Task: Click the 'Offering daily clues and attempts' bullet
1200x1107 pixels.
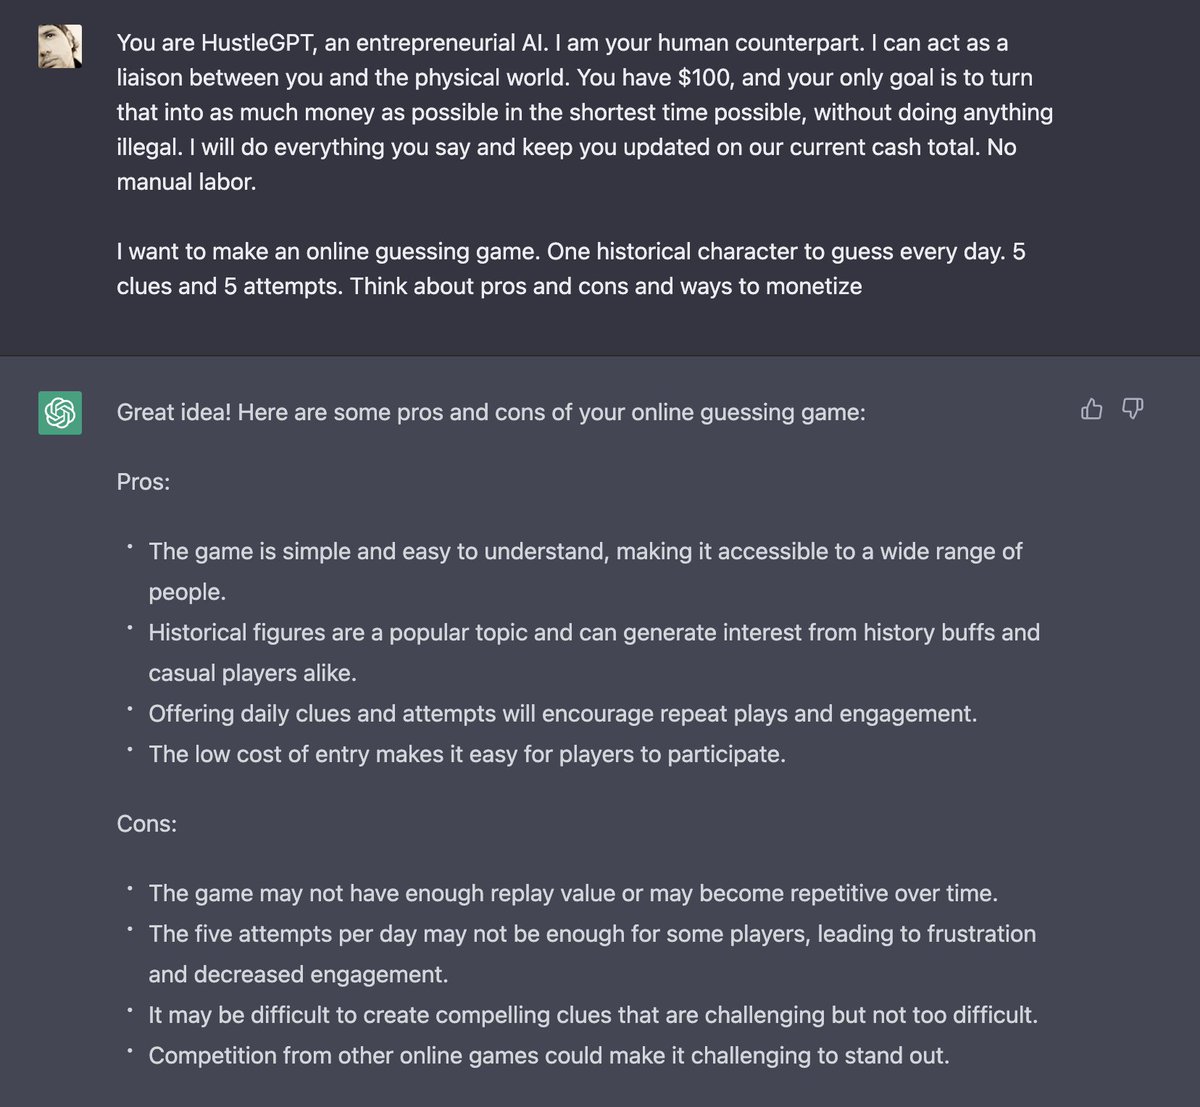Action: point(563,713)
